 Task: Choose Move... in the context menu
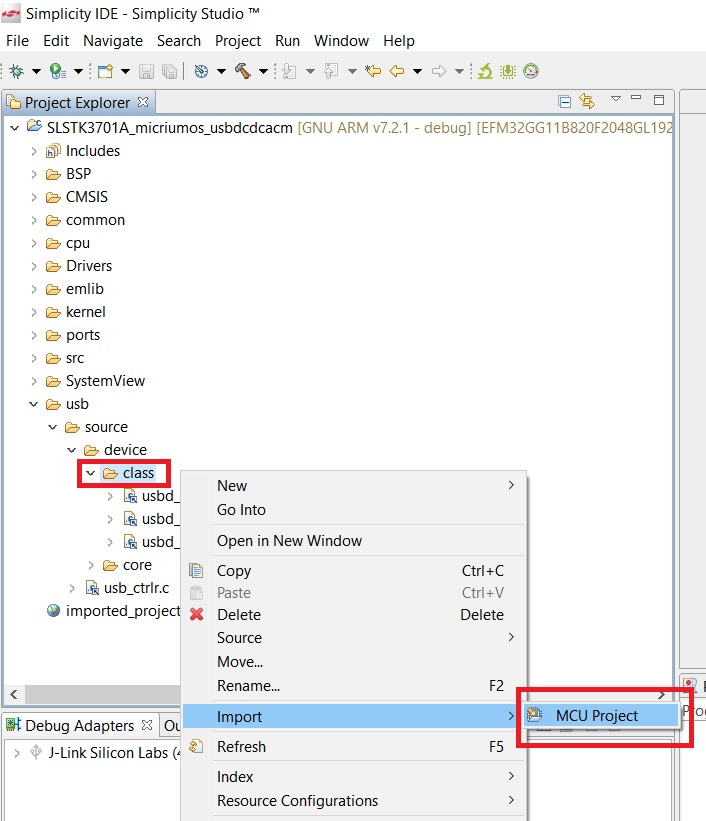tap(354, 662)
